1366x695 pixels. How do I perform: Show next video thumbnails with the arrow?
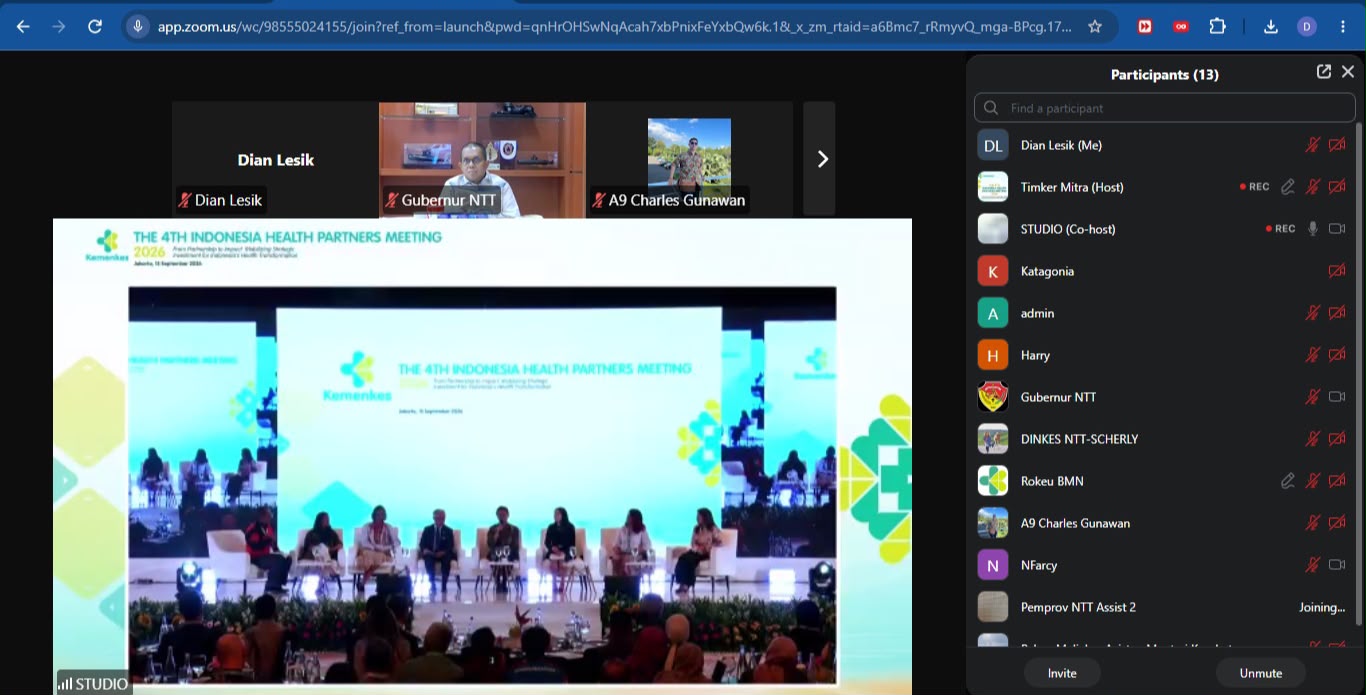(x=819, y=159)
